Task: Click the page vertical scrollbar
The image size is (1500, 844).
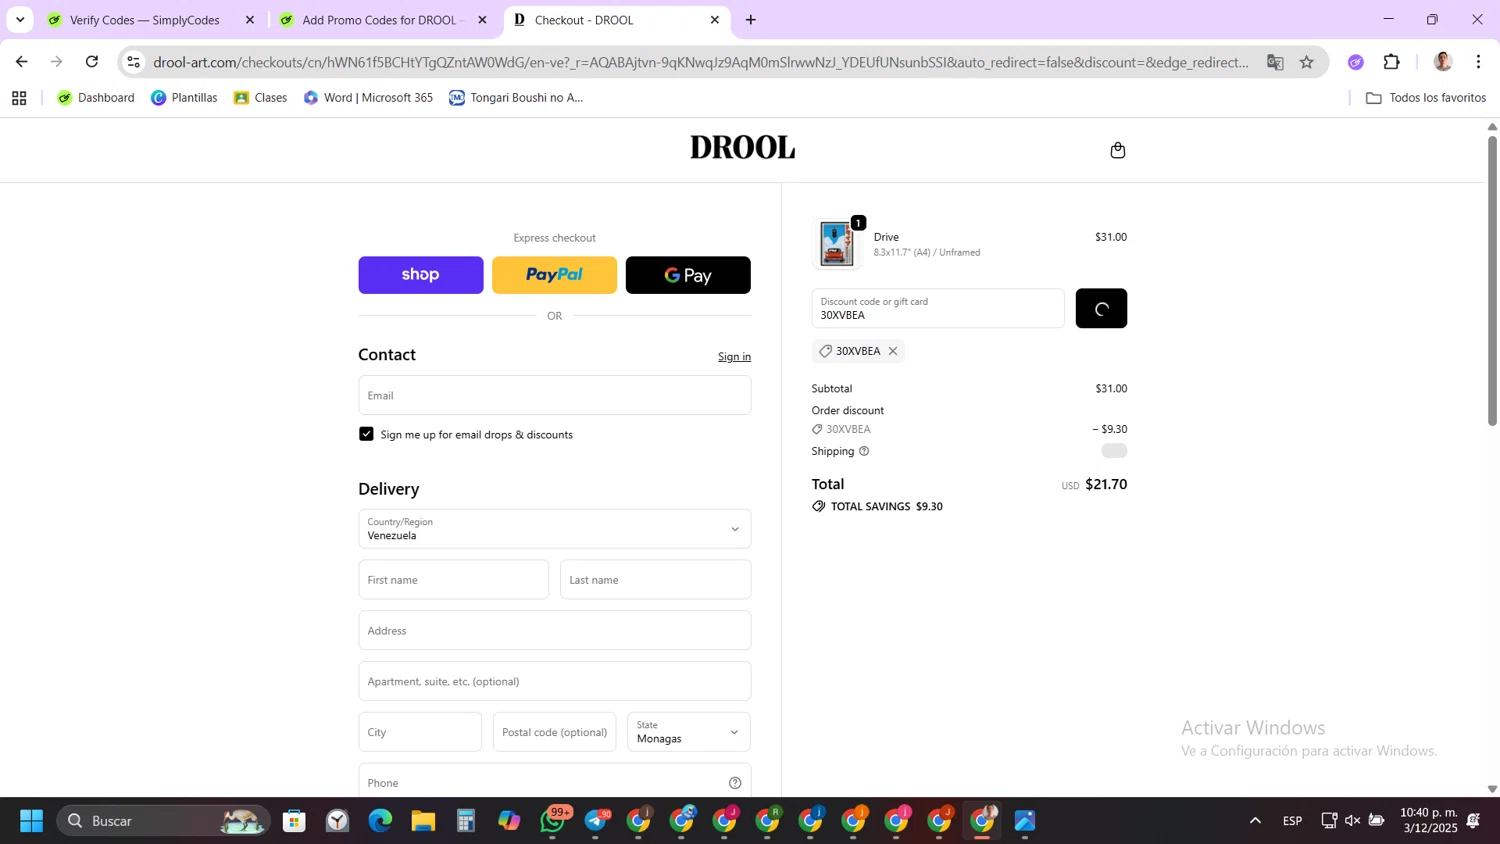Action: (1492, 280)
